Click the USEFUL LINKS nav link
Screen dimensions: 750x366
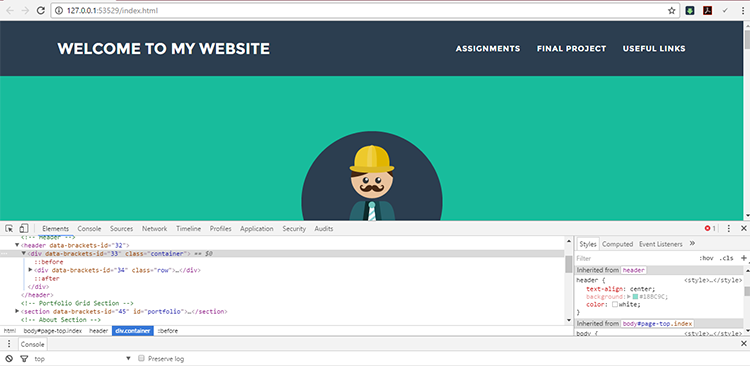coord(654,49)
